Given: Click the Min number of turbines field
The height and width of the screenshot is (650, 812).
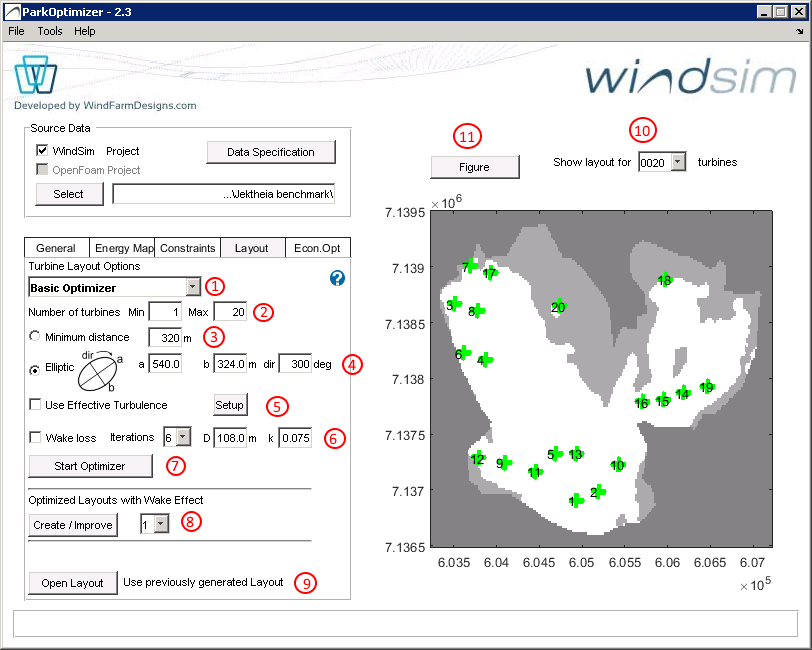Looking at the screenshot, I should [165, 312].
